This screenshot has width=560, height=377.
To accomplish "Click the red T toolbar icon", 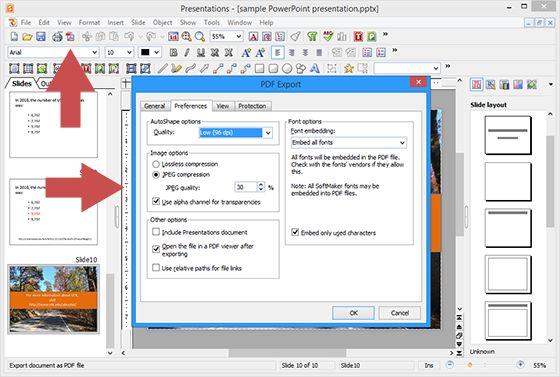I will 358,36.
